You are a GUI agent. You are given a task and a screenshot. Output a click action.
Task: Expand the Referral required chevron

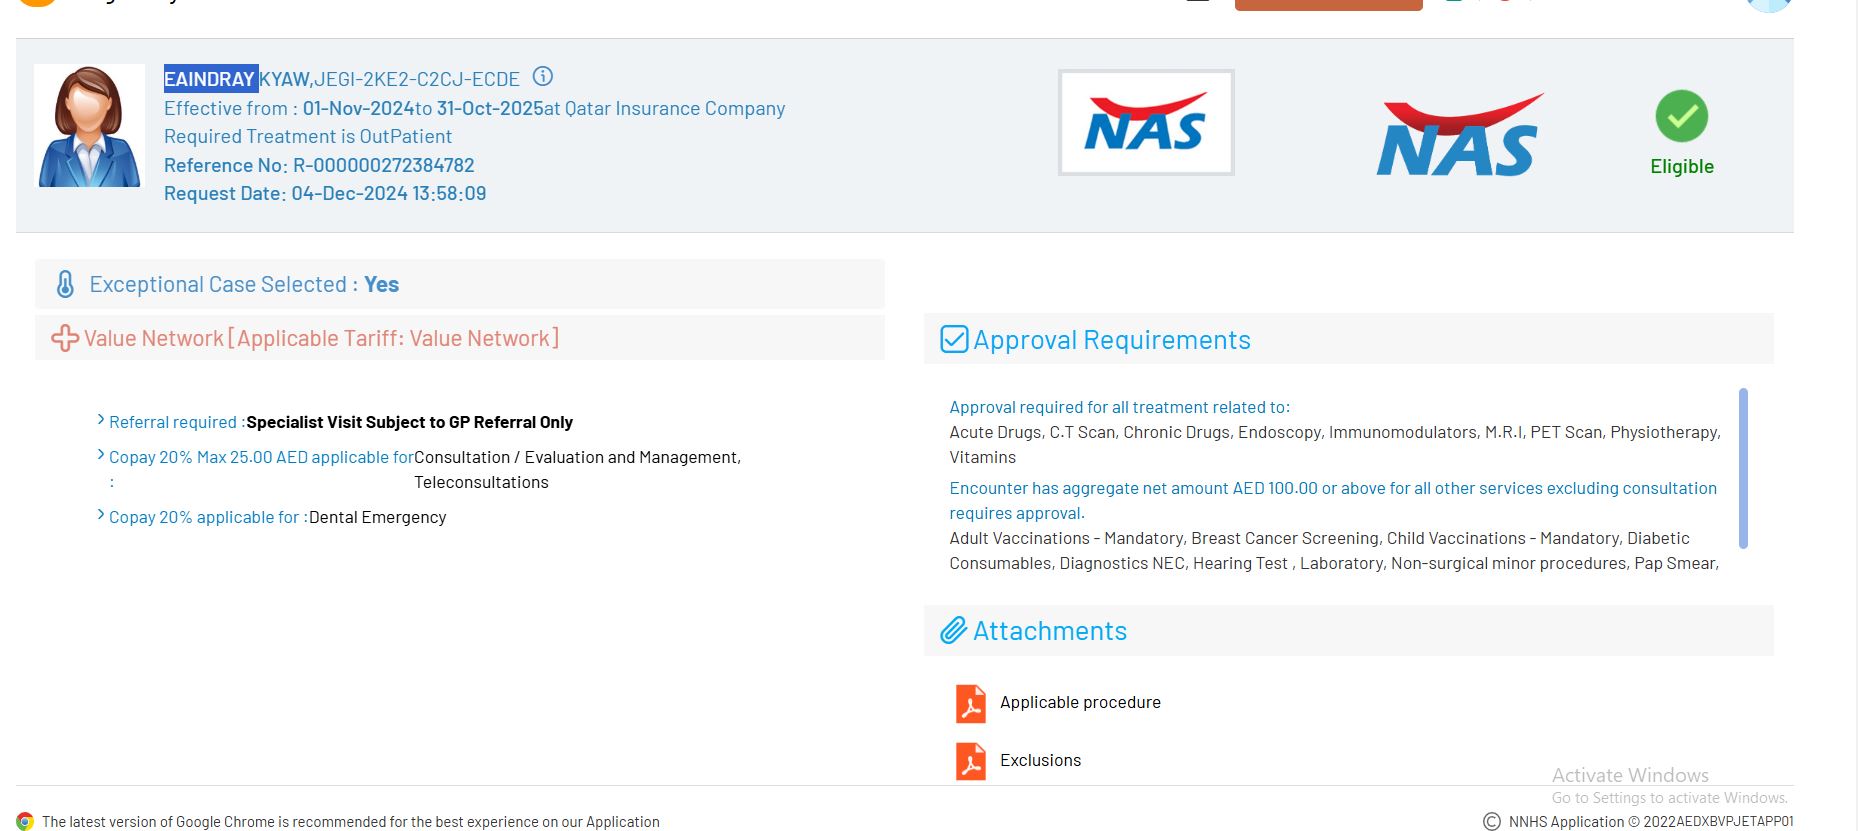coord(101,420)
